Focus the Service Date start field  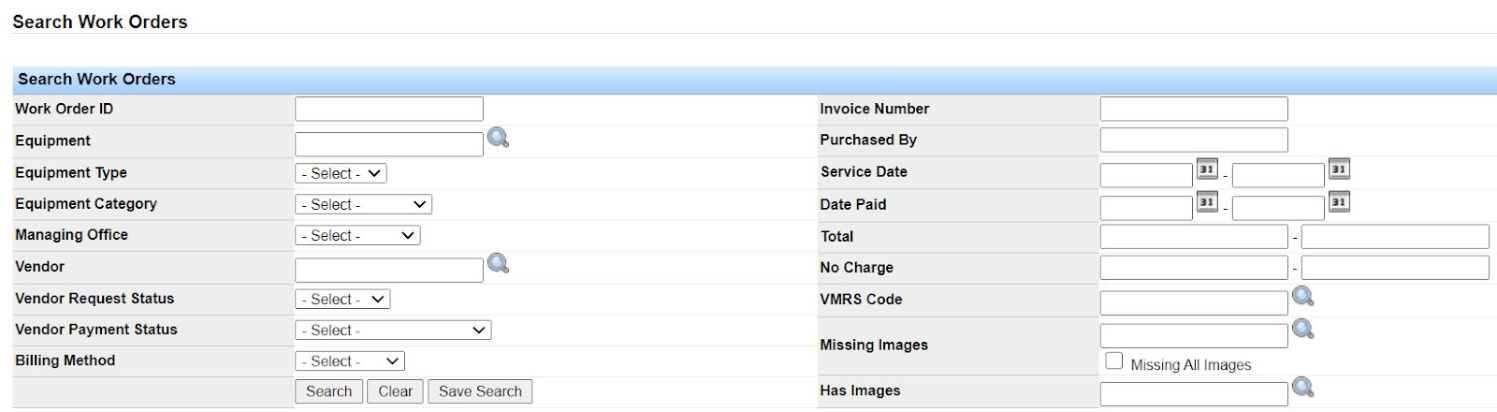(x=1147, y=176)
